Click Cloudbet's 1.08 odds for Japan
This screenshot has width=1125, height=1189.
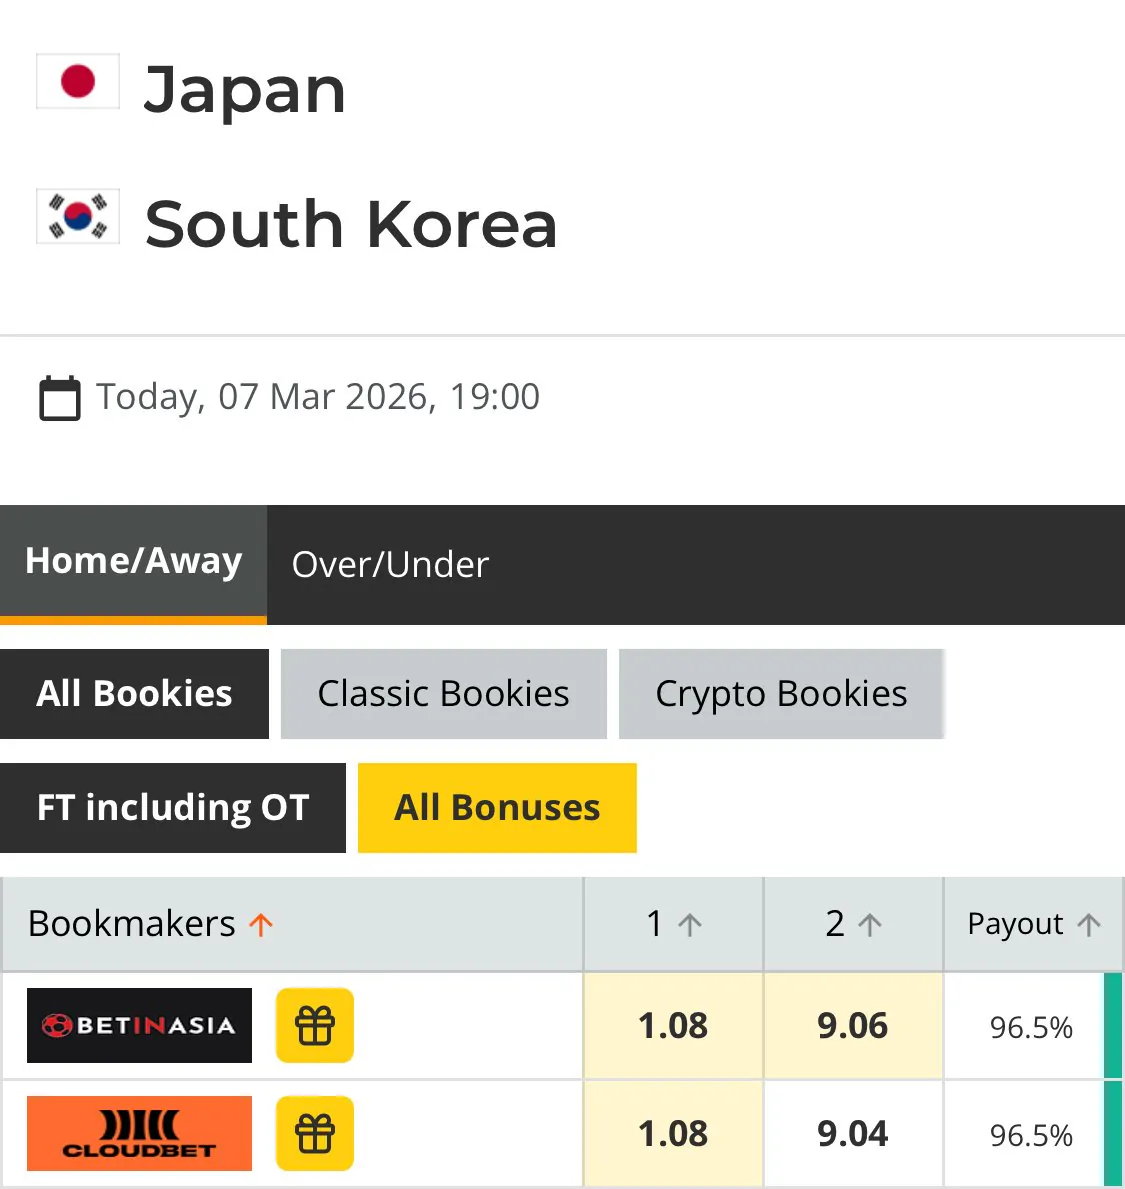coord(673,1134)
